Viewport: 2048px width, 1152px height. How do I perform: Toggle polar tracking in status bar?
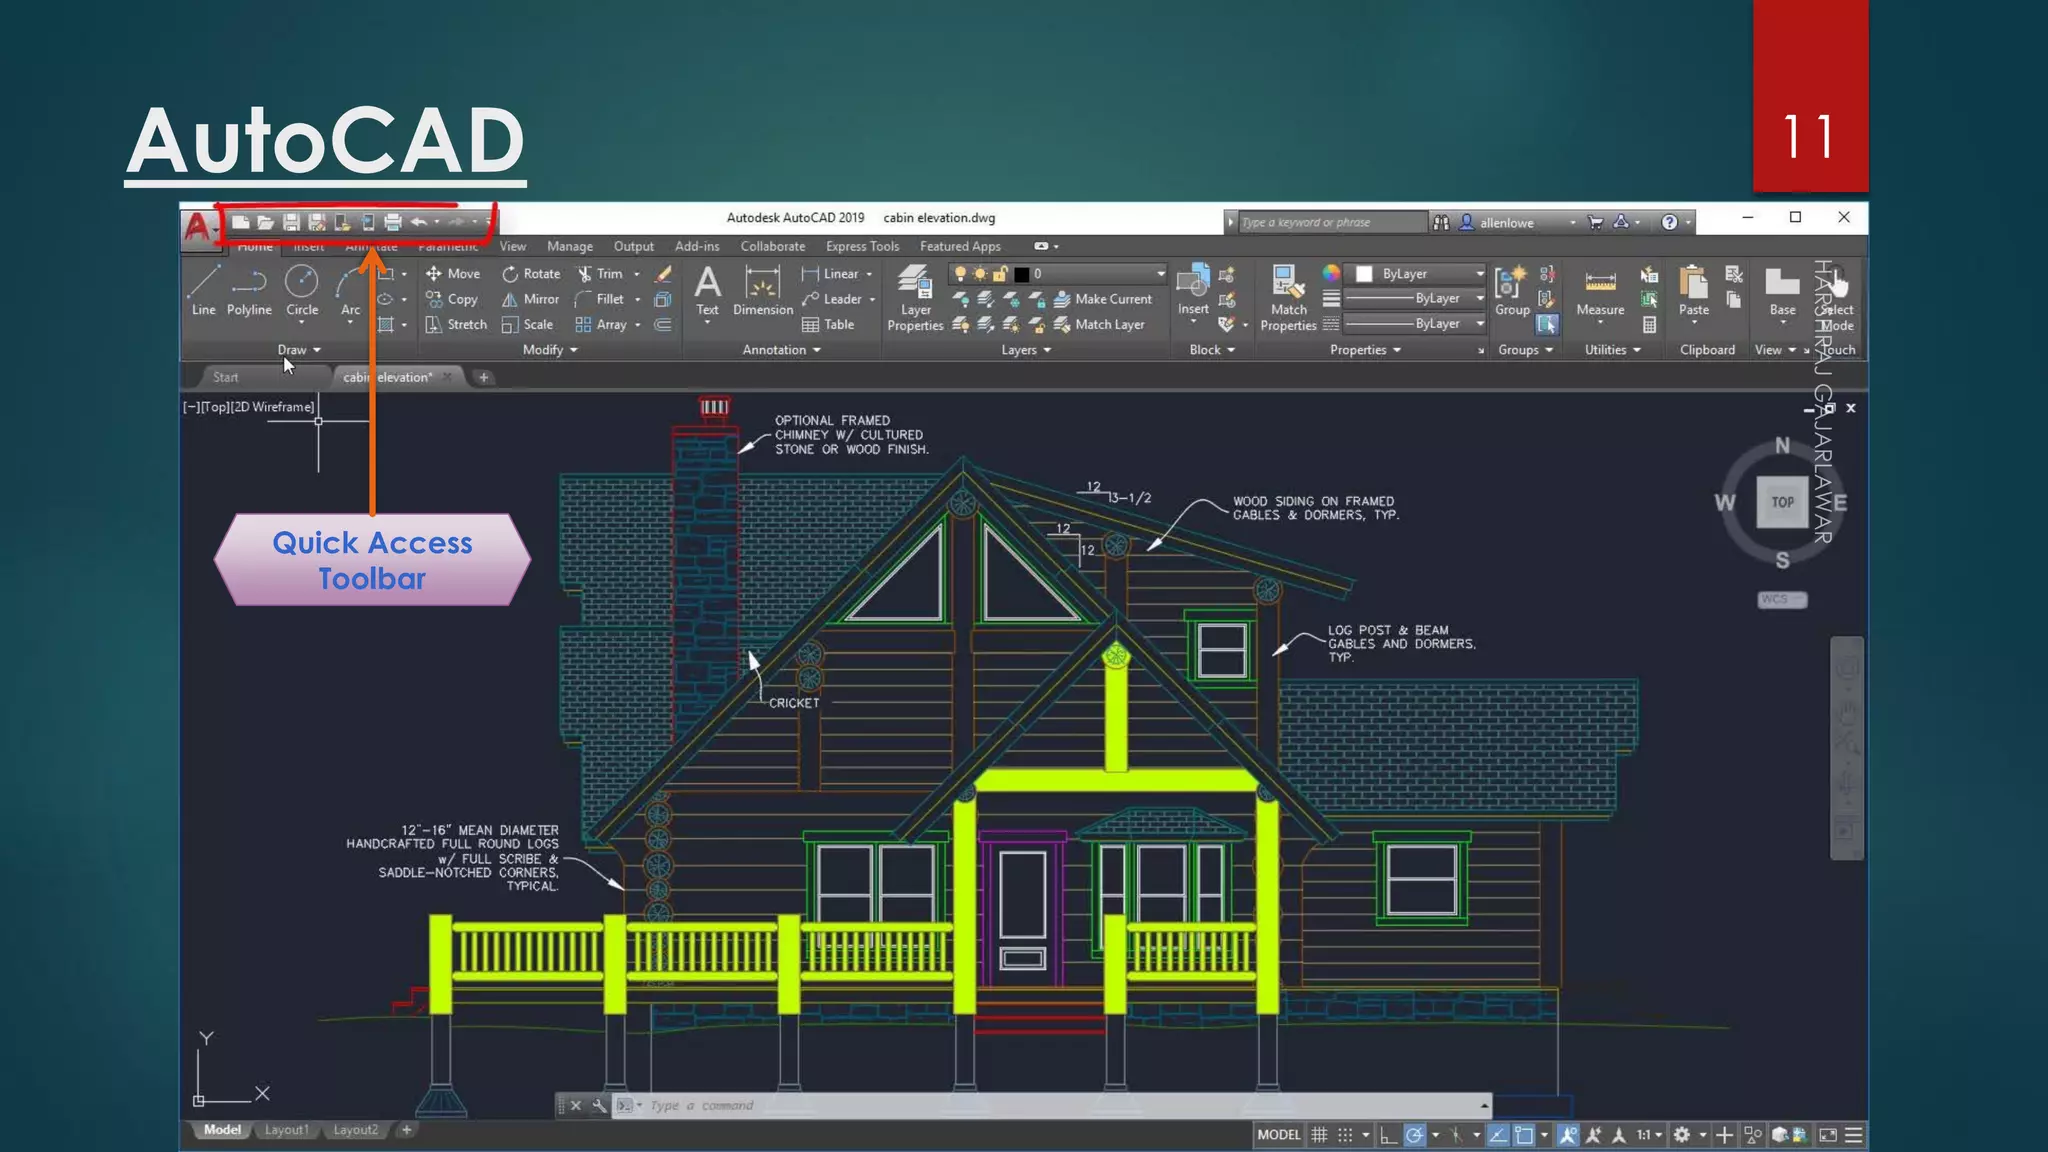(x=1414, y=1135)
